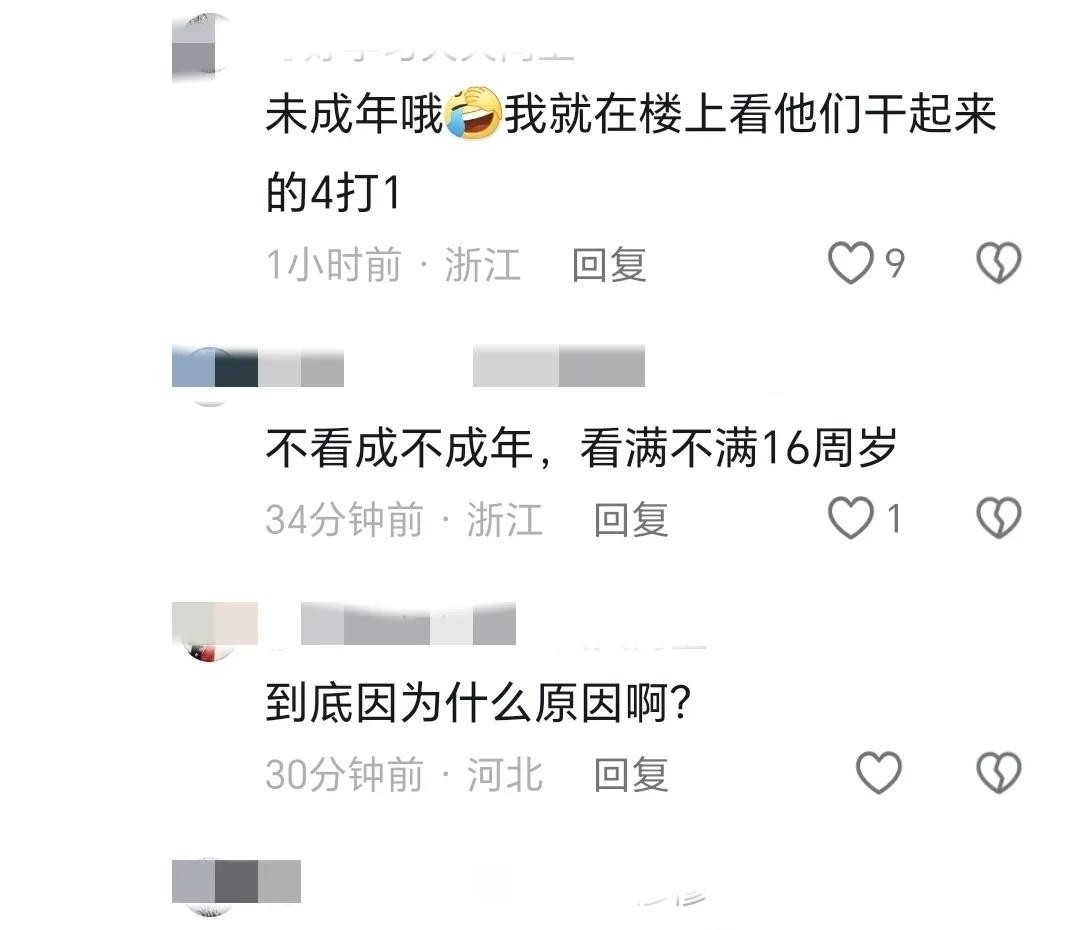Click the laughing-crying emoji in first comment
Screen dimensions: 1080x930
pyautogui.click(x=474, y=114)
